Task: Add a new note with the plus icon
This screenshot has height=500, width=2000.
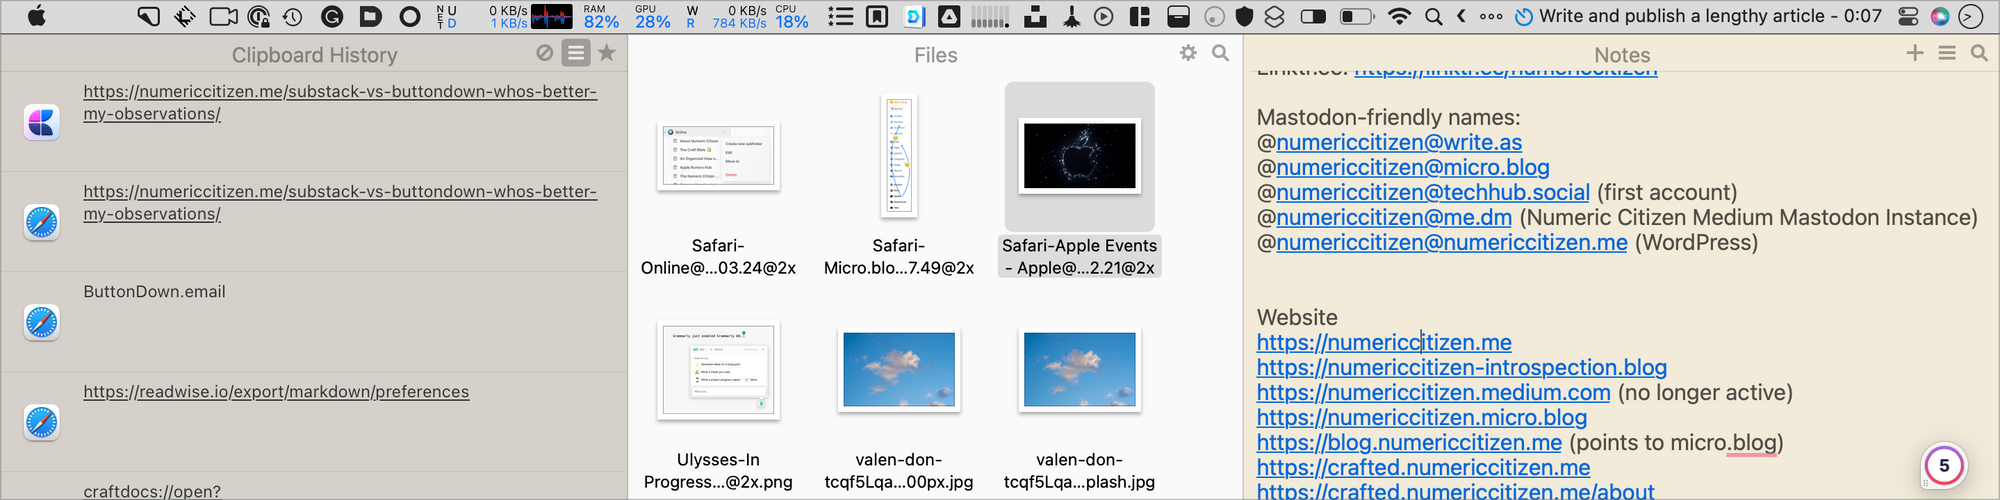Action: [x=1915, y=53]
